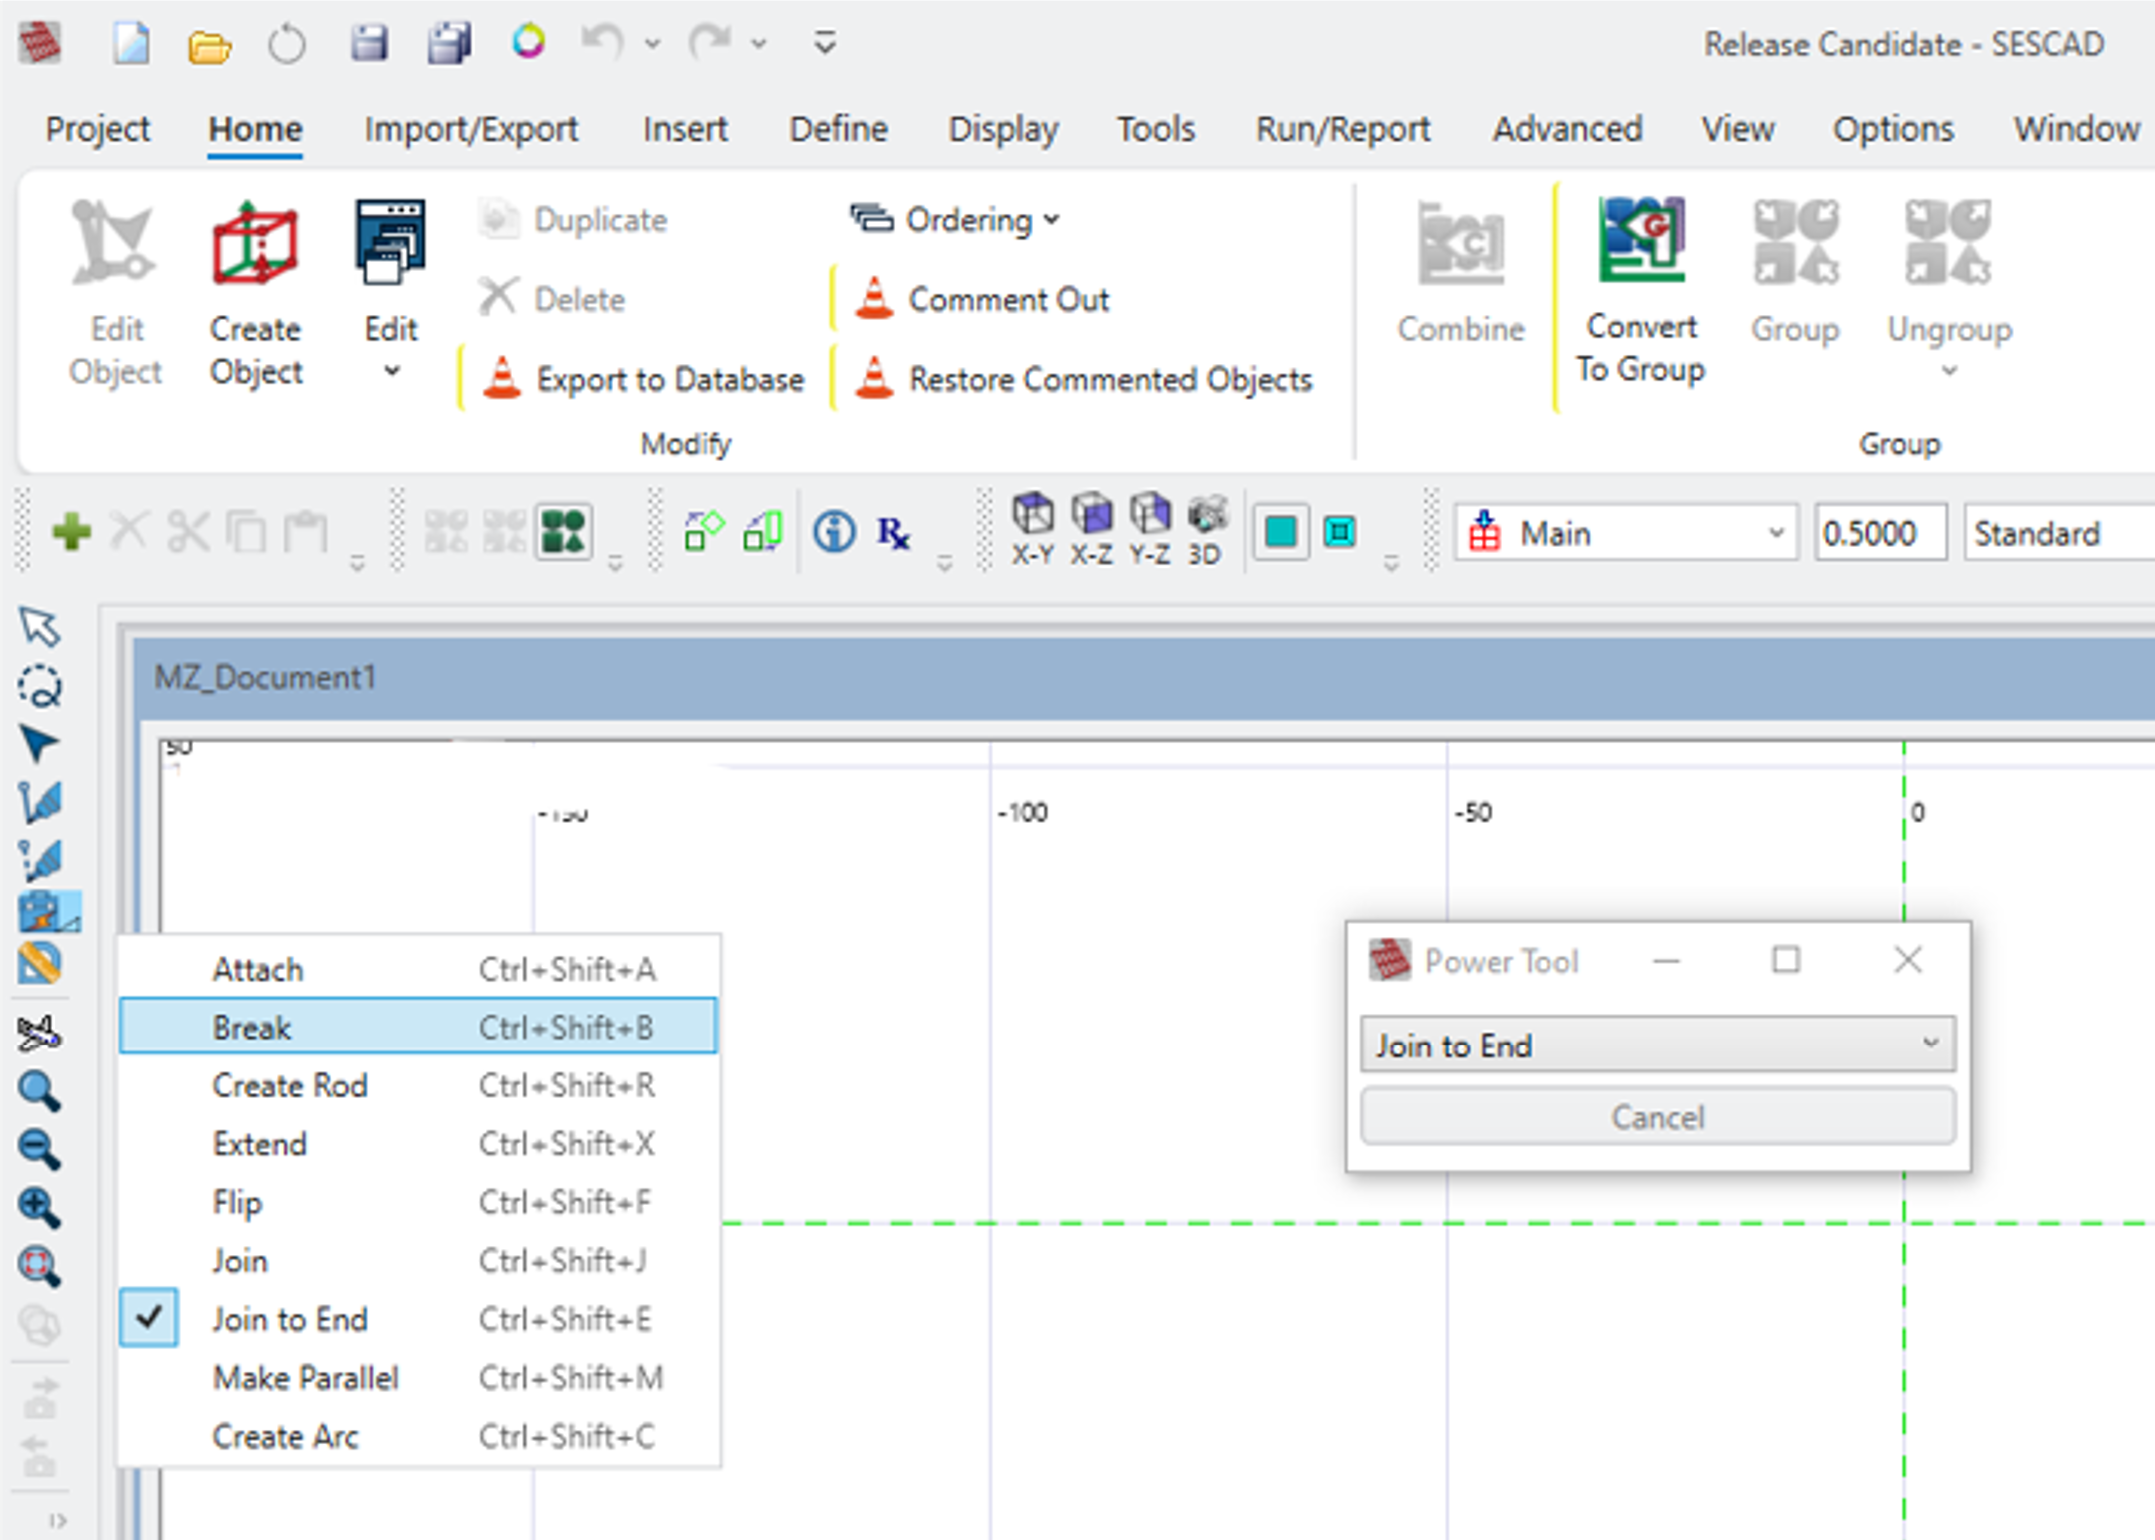Select the ruler measure tool
Screen dimensions: 2155x1540
[x=39, y=964]
